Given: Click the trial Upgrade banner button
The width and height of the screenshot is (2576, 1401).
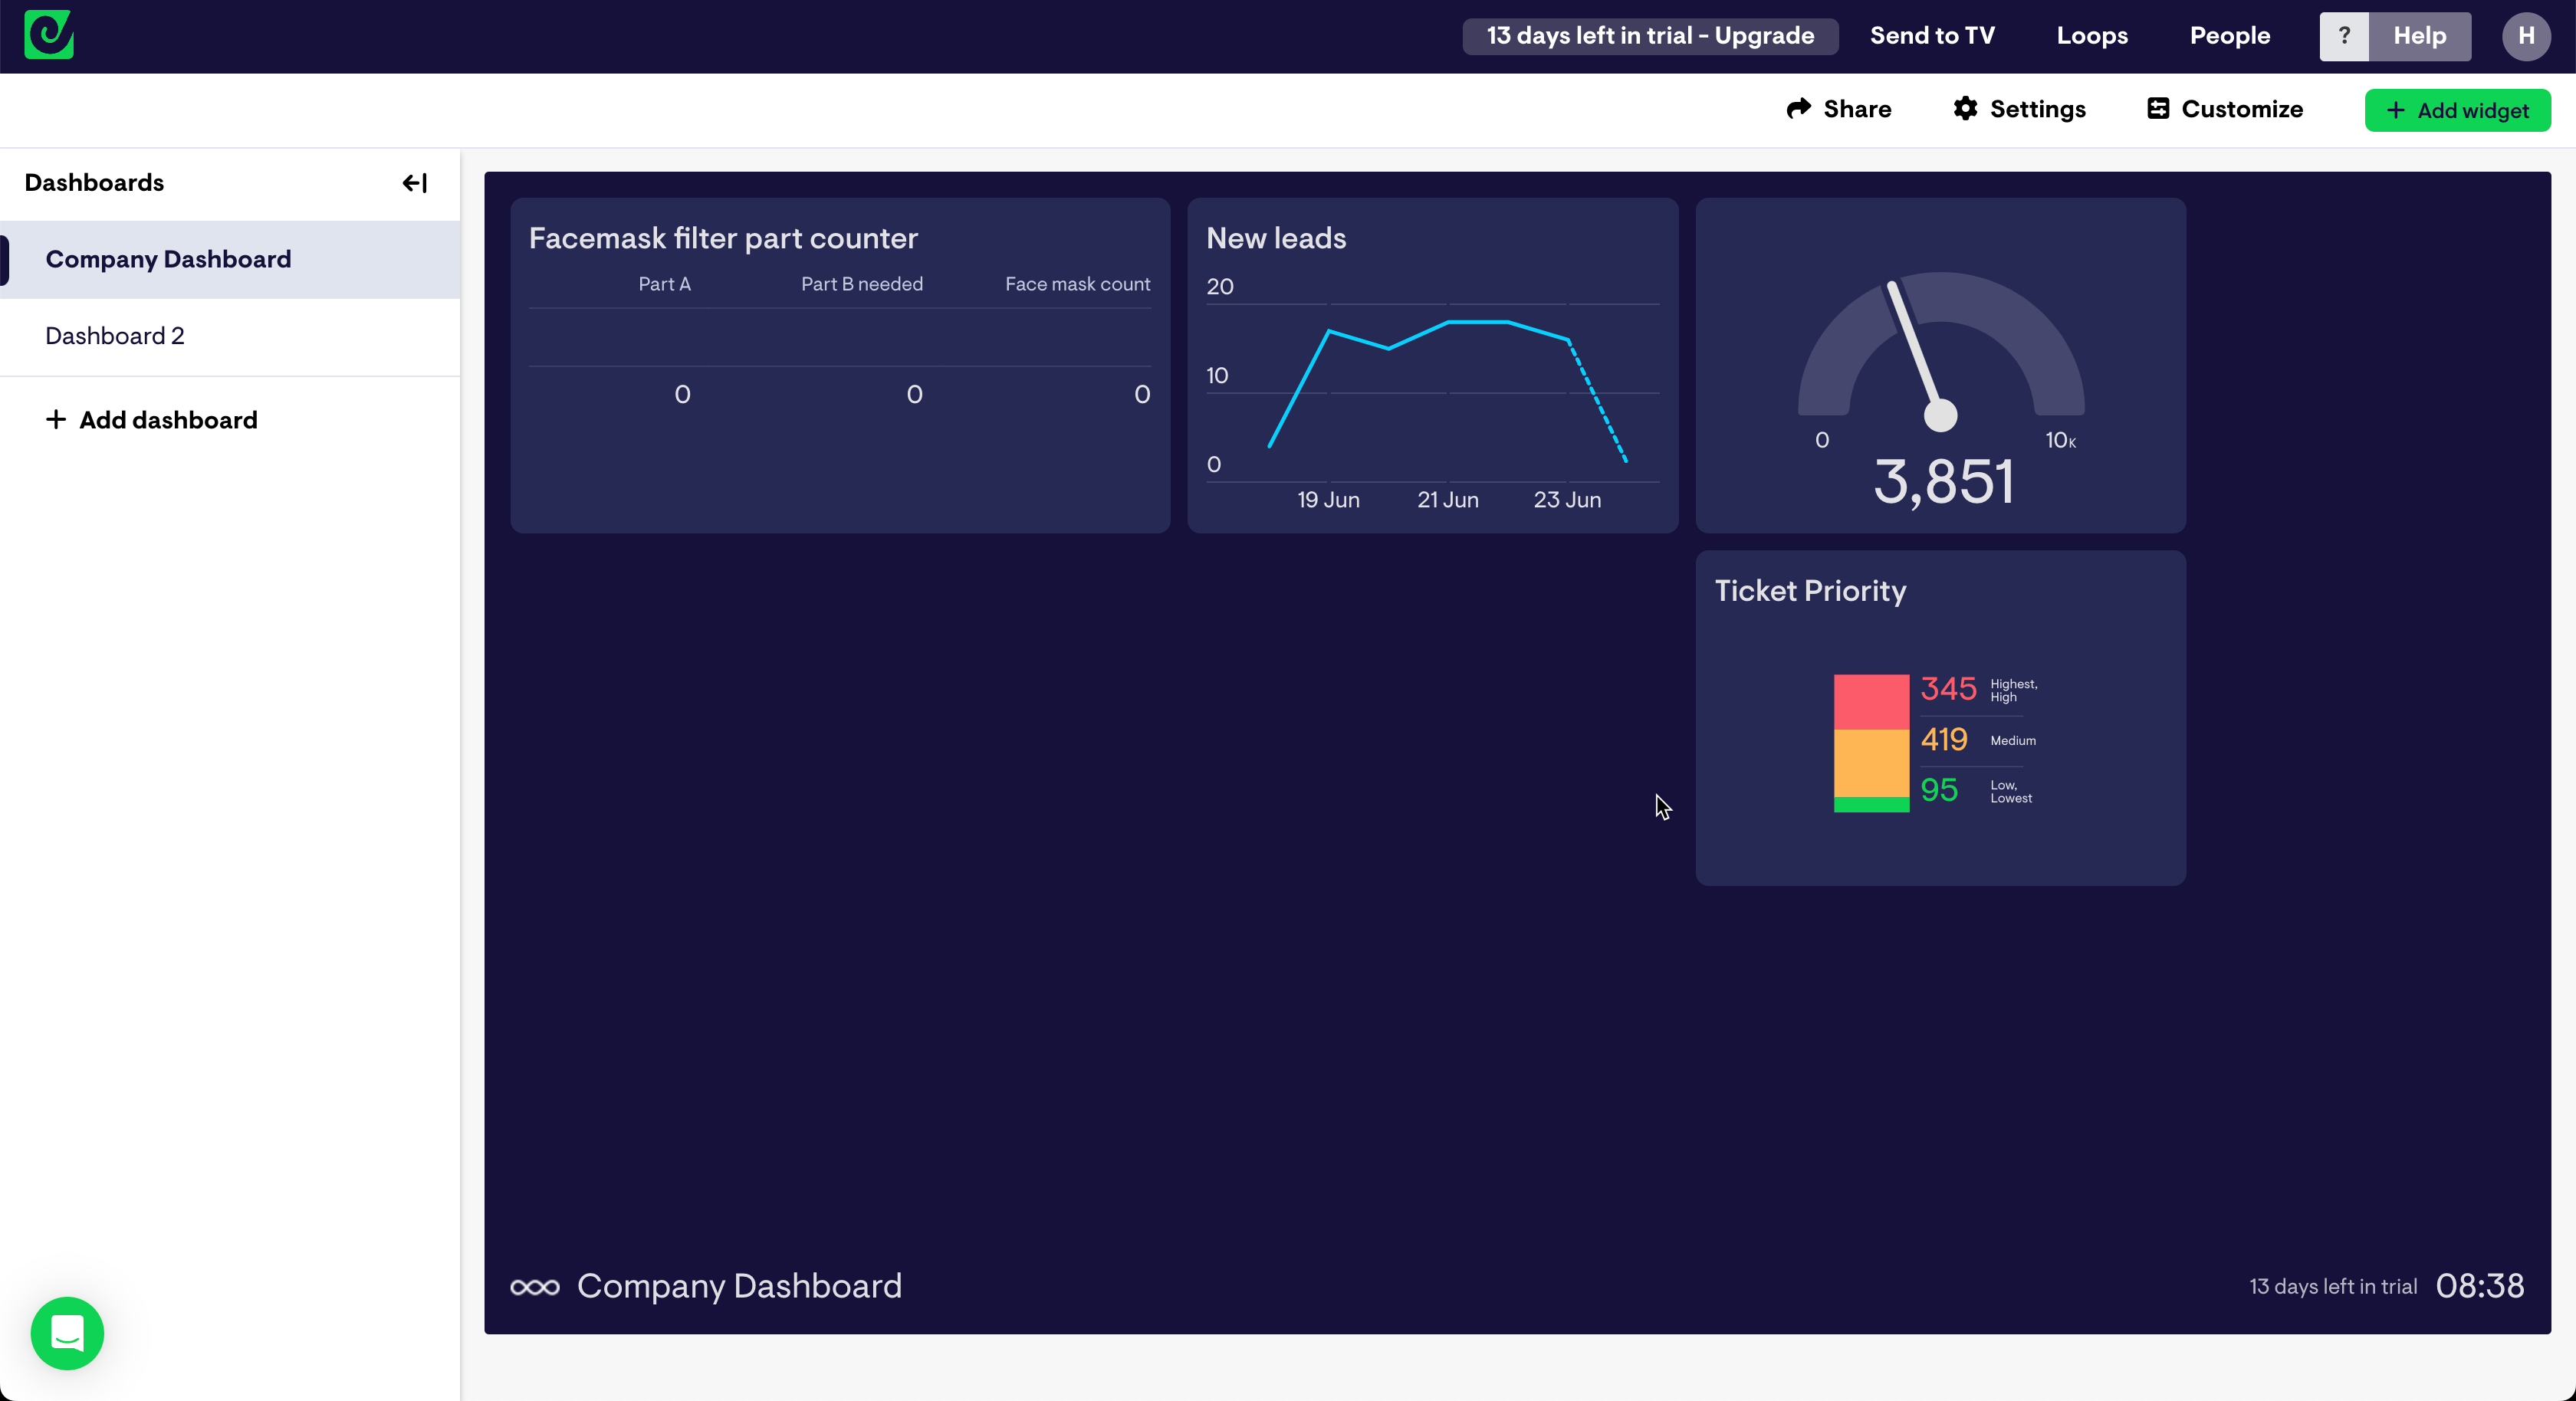Looking at the screenshot, I should point(1650,36).
